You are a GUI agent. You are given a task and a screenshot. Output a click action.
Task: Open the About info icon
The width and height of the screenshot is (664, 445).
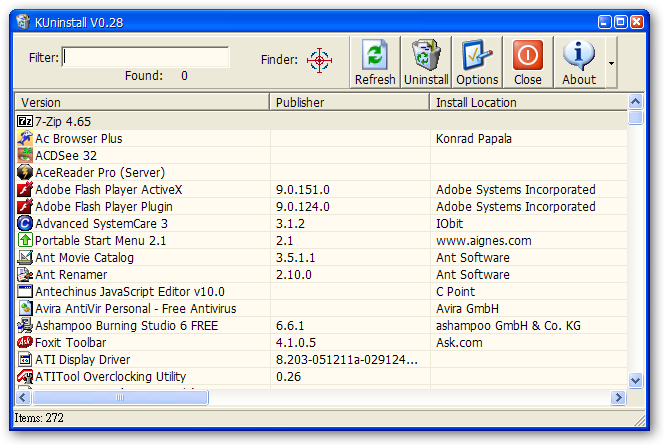pyautogui.click(x=578, y=55)
